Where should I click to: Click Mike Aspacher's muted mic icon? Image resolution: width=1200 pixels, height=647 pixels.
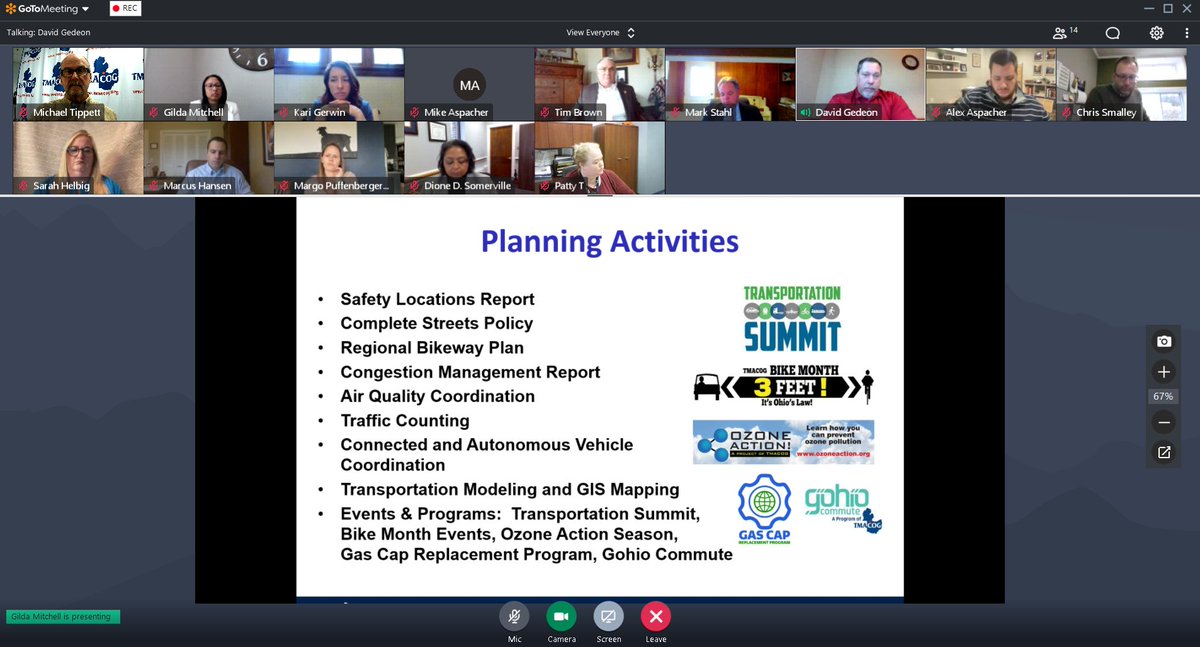click(x=415, y=112)
